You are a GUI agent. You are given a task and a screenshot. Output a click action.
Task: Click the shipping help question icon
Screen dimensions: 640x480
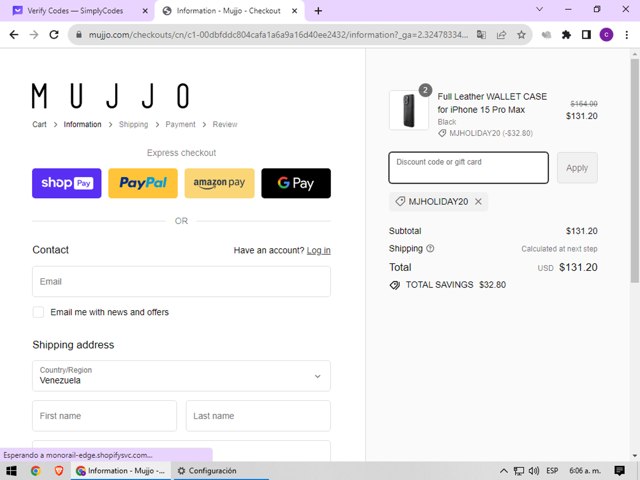point(430,248)
